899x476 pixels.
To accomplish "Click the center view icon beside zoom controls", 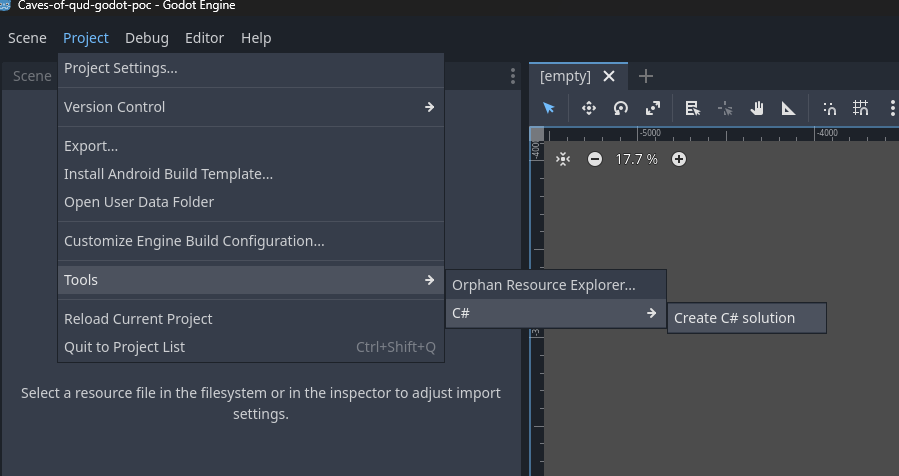I will [563, 159].
